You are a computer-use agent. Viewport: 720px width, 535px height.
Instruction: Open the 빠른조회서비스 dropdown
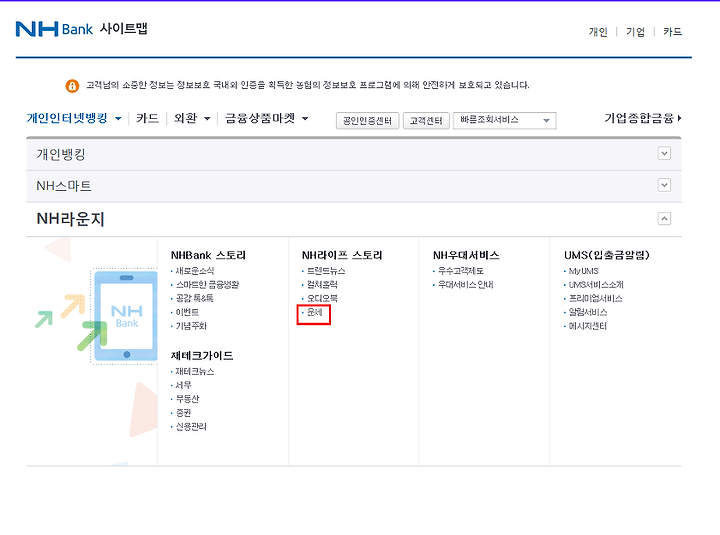point(504,120)
